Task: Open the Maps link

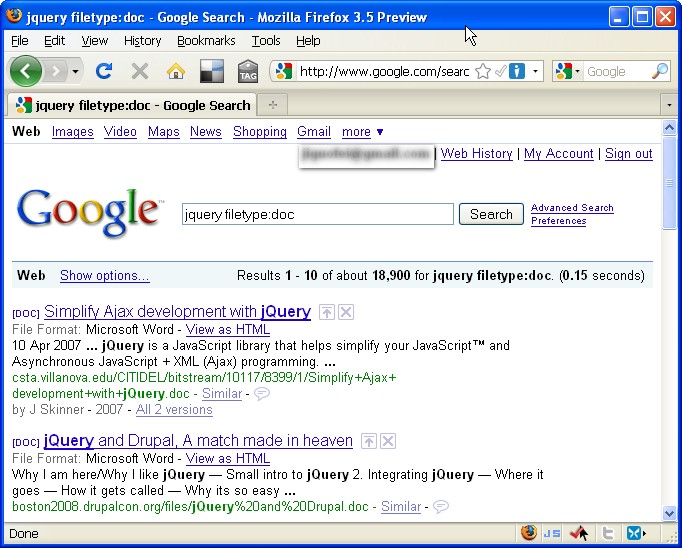Action: 164,131
